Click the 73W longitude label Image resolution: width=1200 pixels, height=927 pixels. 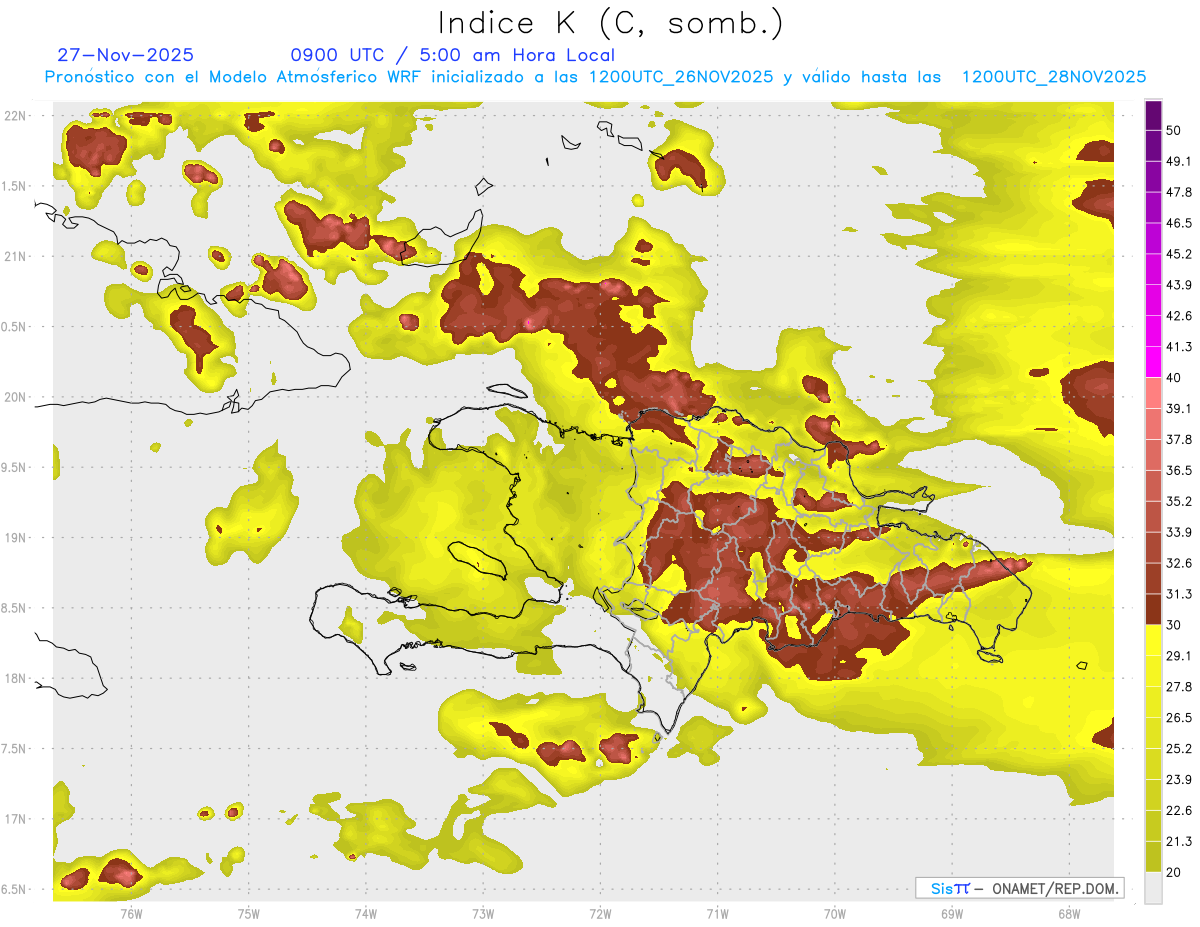483,913
